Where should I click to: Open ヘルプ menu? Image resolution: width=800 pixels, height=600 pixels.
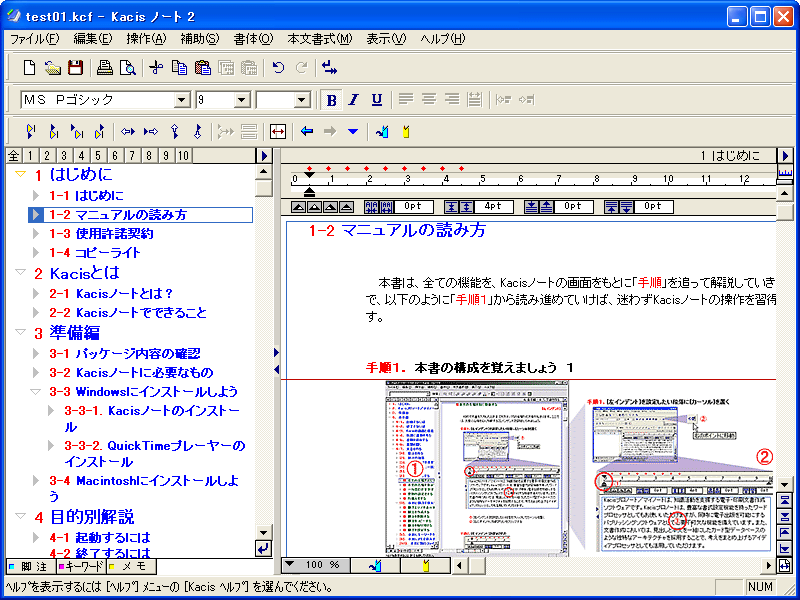(443, 39)
